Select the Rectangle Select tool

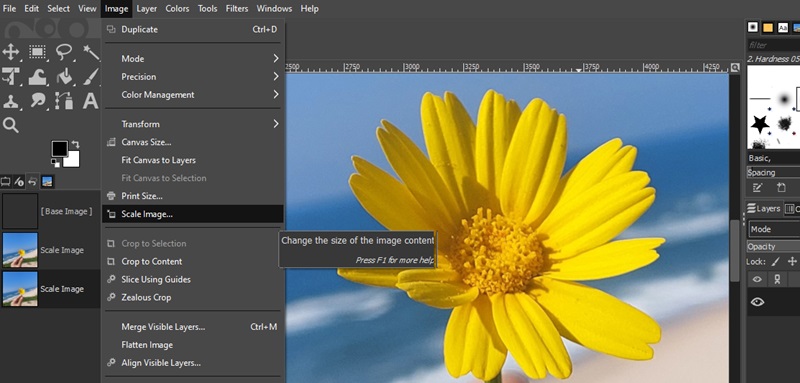click(37, 52)
